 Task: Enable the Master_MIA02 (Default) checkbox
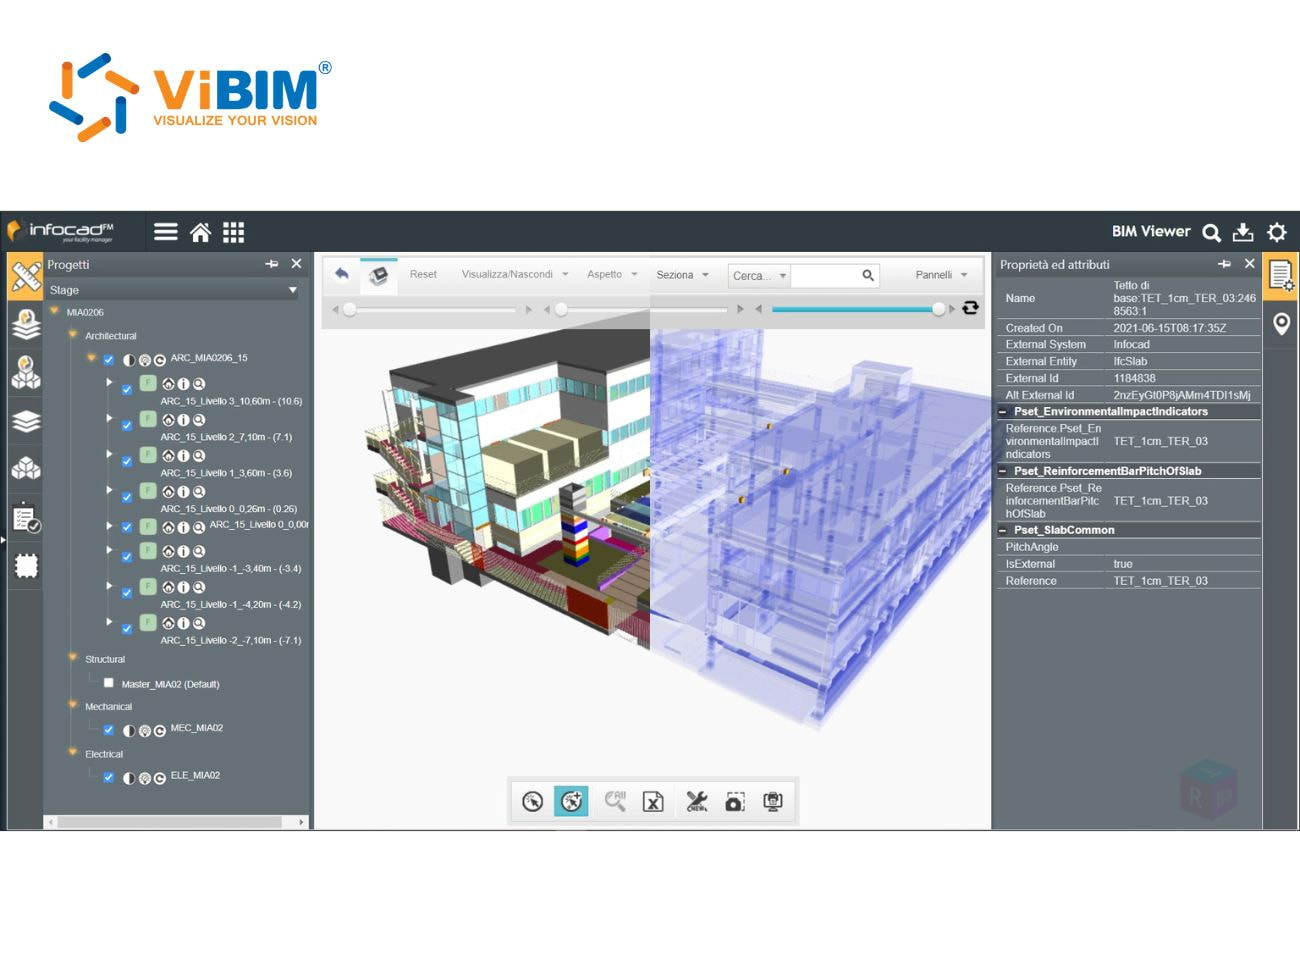pyautogui.click(x=108, y=683)
